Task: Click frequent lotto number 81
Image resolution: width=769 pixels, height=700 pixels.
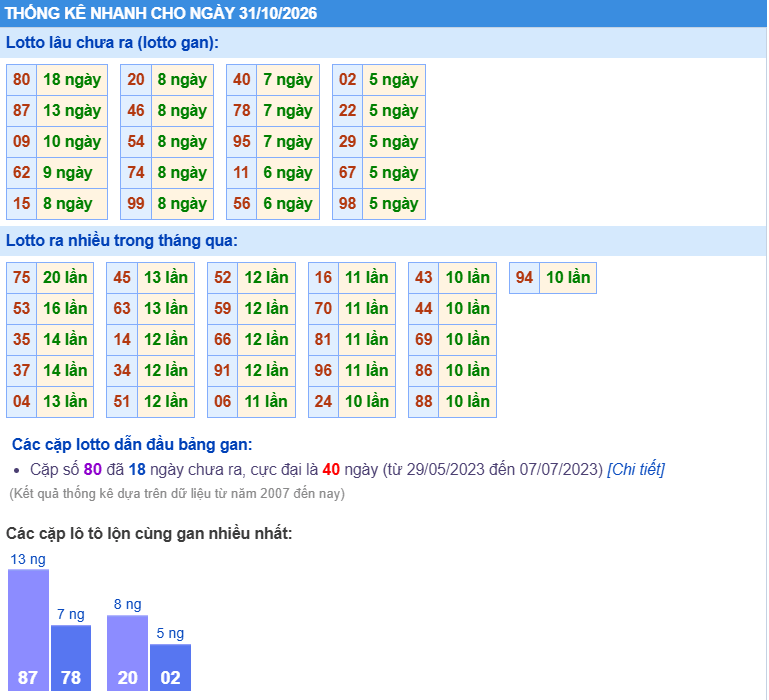Action: click(x=323, y=339)
